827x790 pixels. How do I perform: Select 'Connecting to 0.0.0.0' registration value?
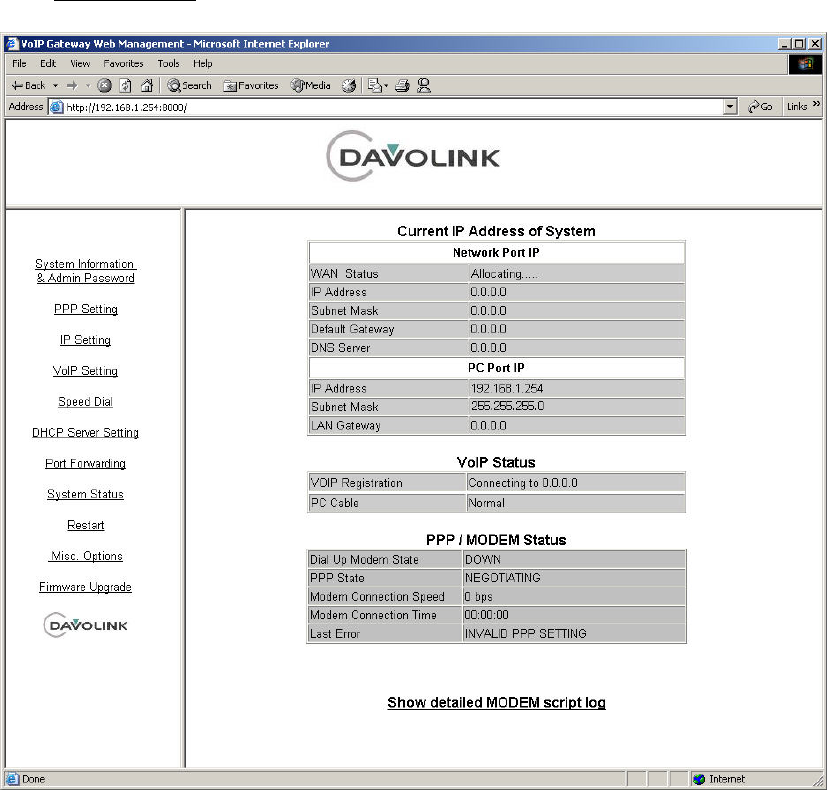pos(523,483)
